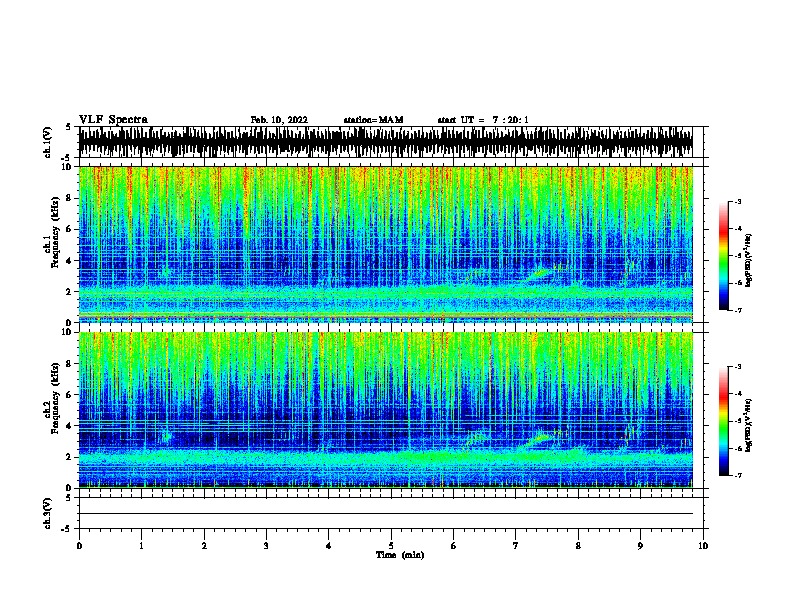Click the lower colorbar log(PSD) label
The height and width of the screenshot is (612, 792).
[x=749, y=425]
